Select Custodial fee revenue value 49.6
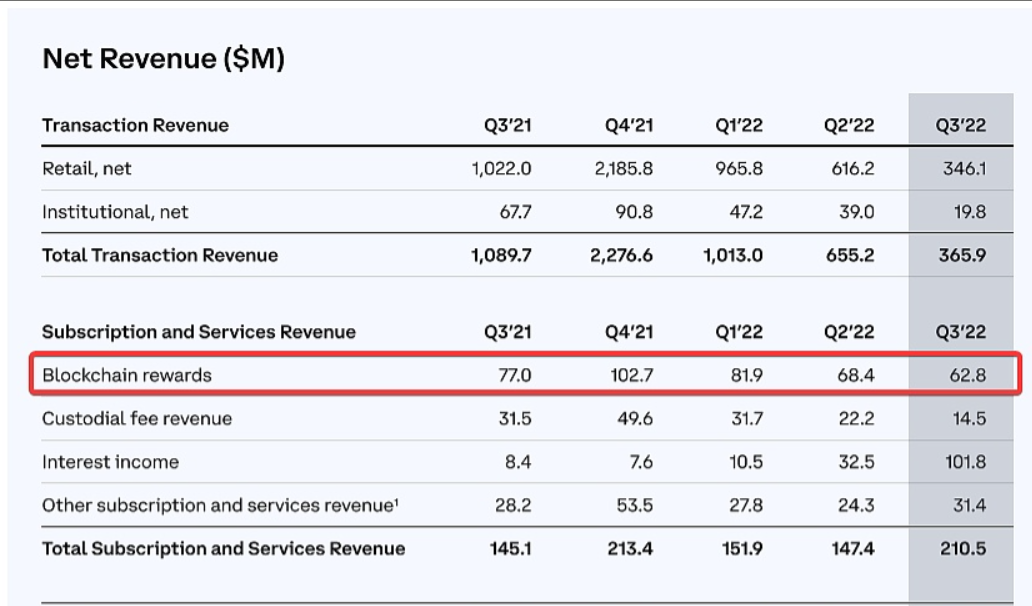 coord(634,419)
